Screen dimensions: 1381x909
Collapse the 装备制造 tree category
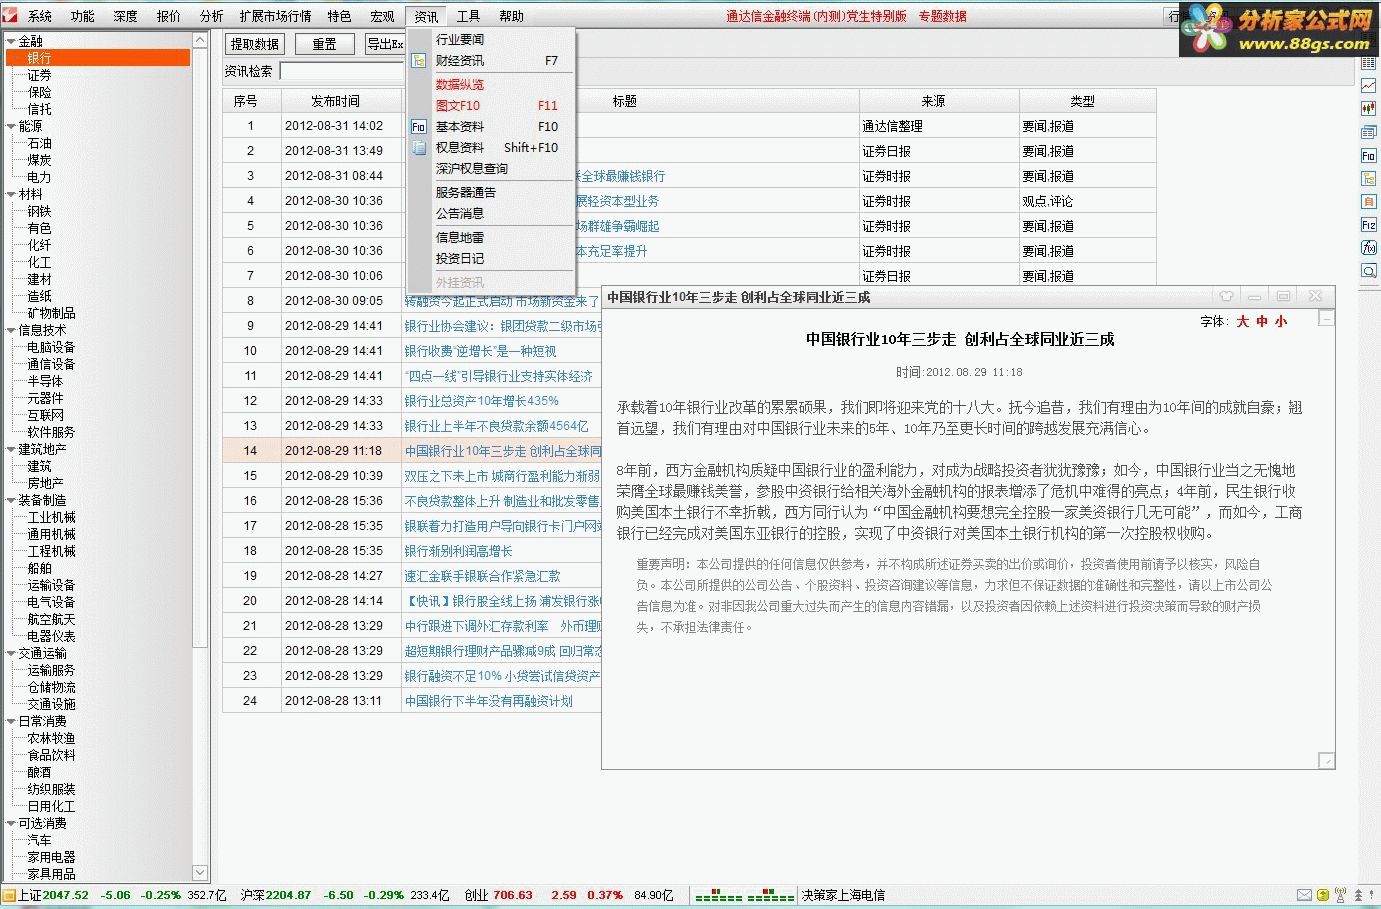11,500
